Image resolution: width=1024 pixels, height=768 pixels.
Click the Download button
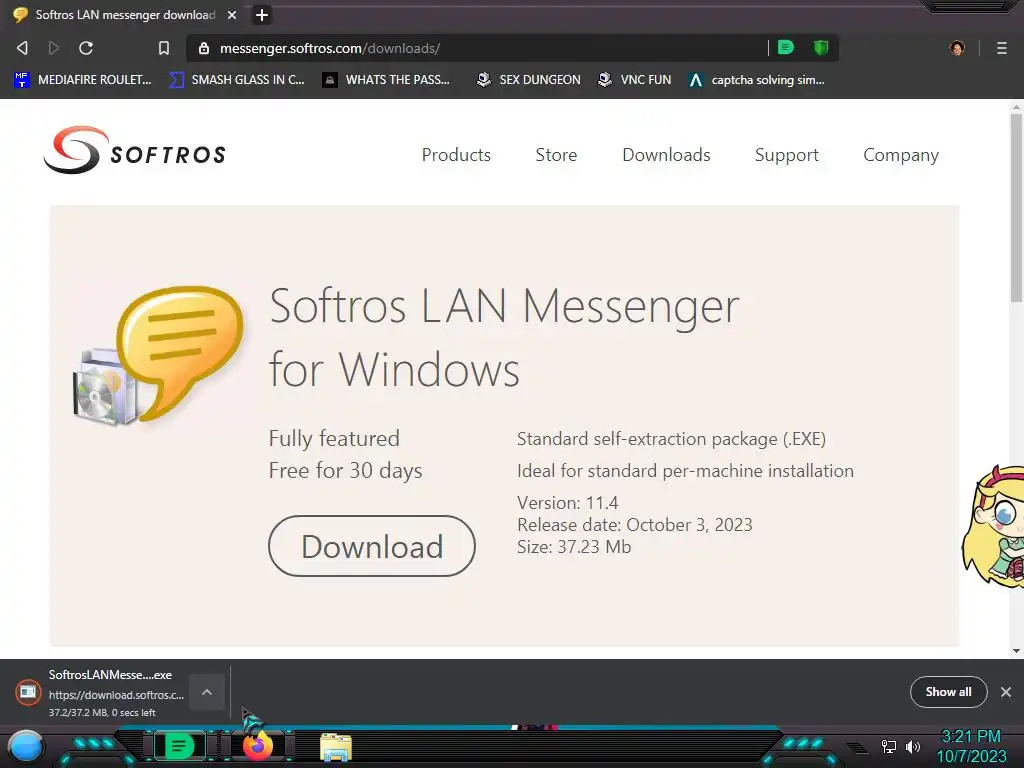[x=372, y=546]
